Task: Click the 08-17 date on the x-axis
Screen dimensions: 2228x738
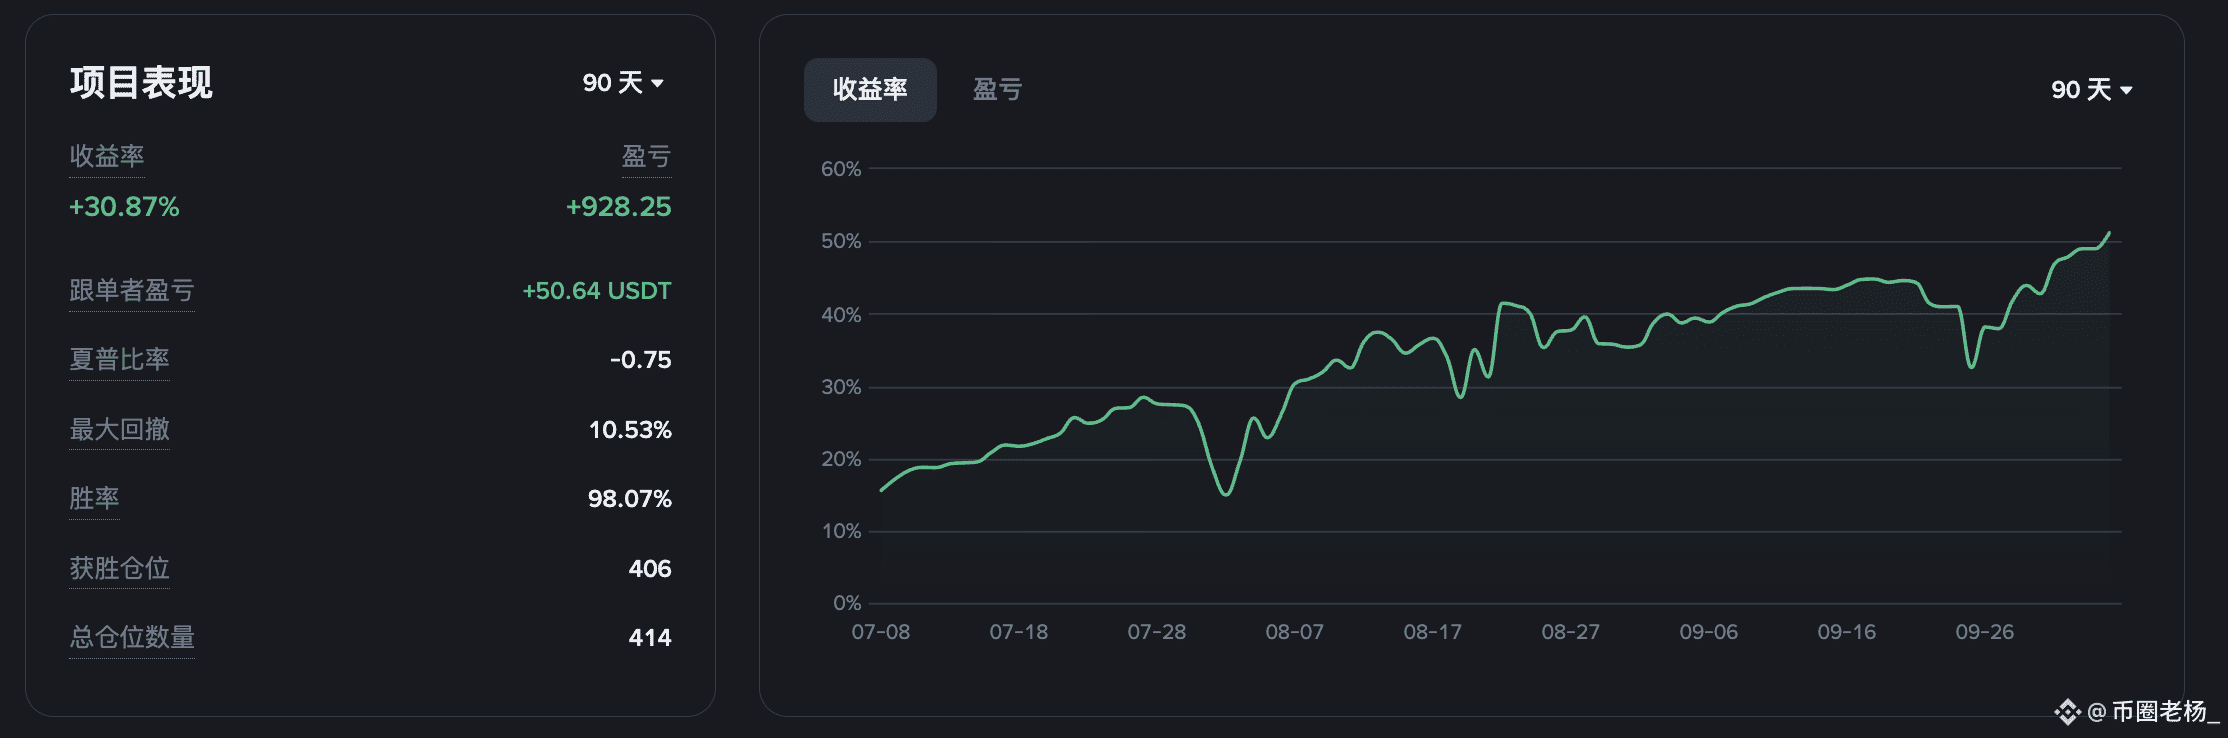Action: (x=1433, y=632)
